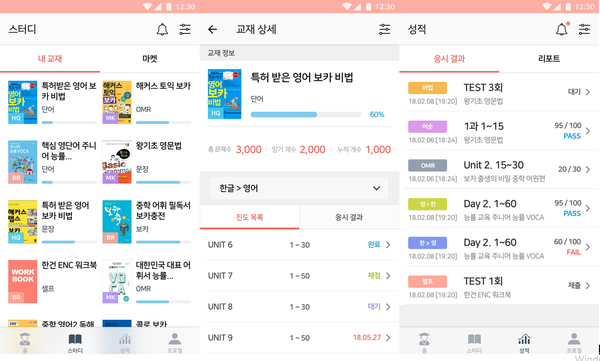Open filter settings icon on 성적 screen
The width and height of the screenshot is (600, 361).
584,29
